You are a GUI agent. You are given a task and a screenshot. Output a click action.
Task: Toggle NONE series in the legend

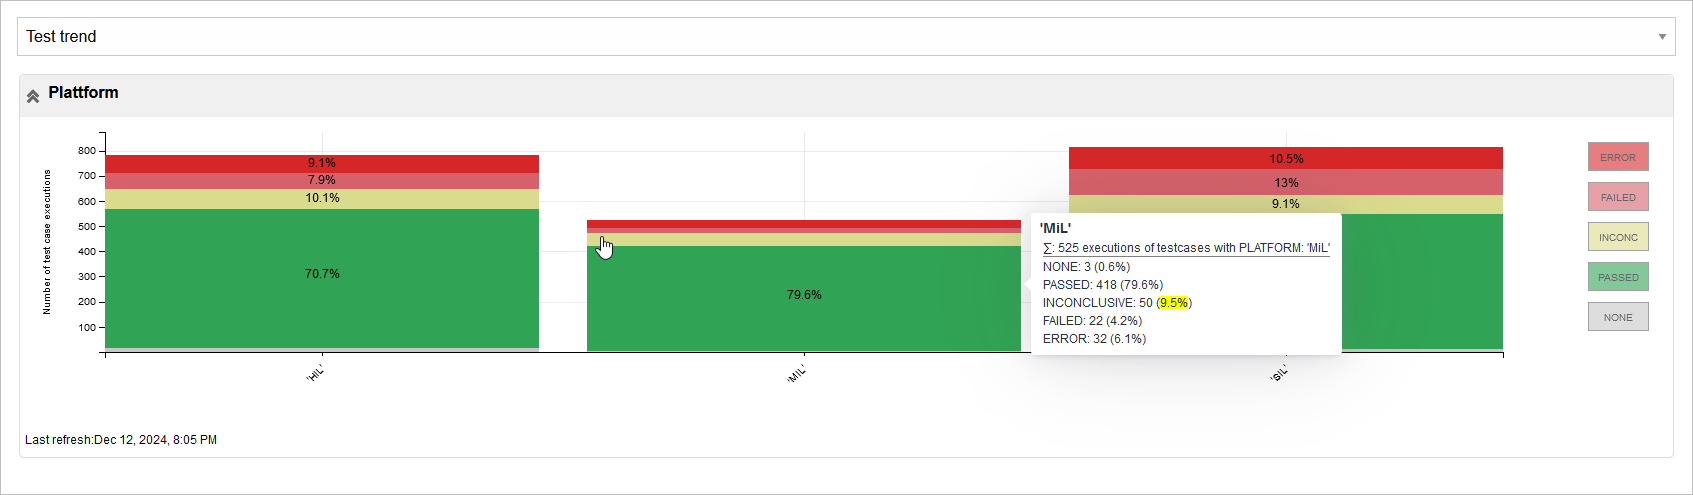tap(1617, 317)
